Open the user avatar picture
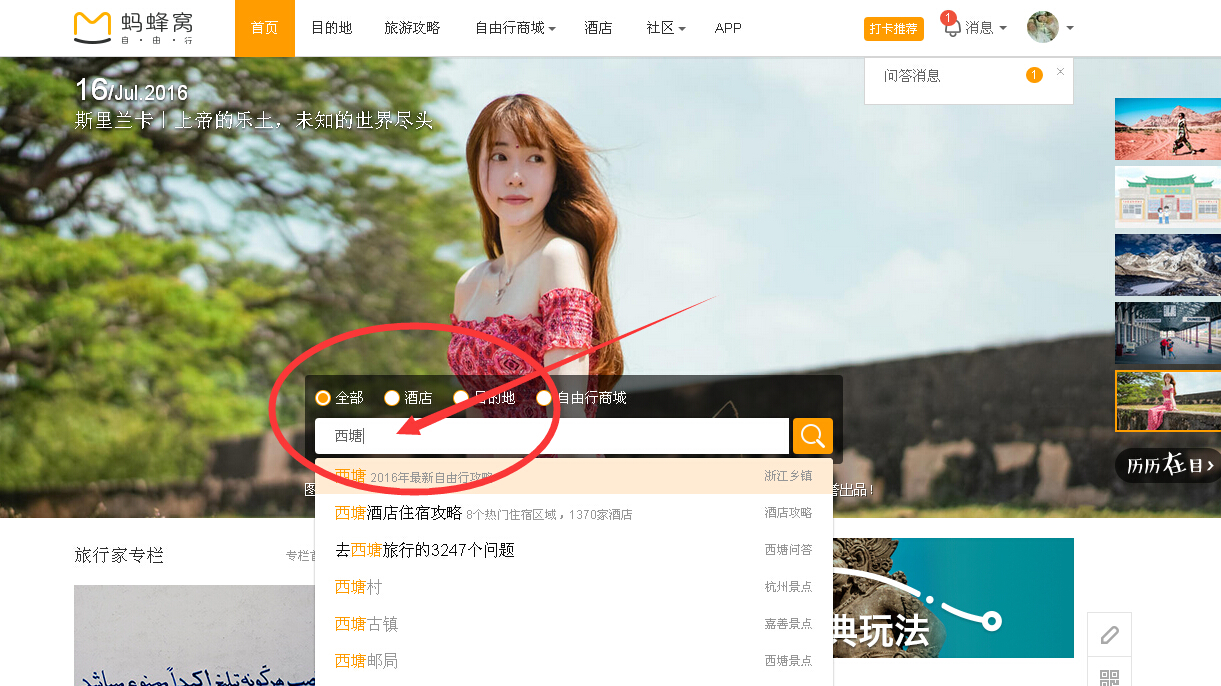The width and height of the screenshot is (1221, 686). [x=1043, y=28]
